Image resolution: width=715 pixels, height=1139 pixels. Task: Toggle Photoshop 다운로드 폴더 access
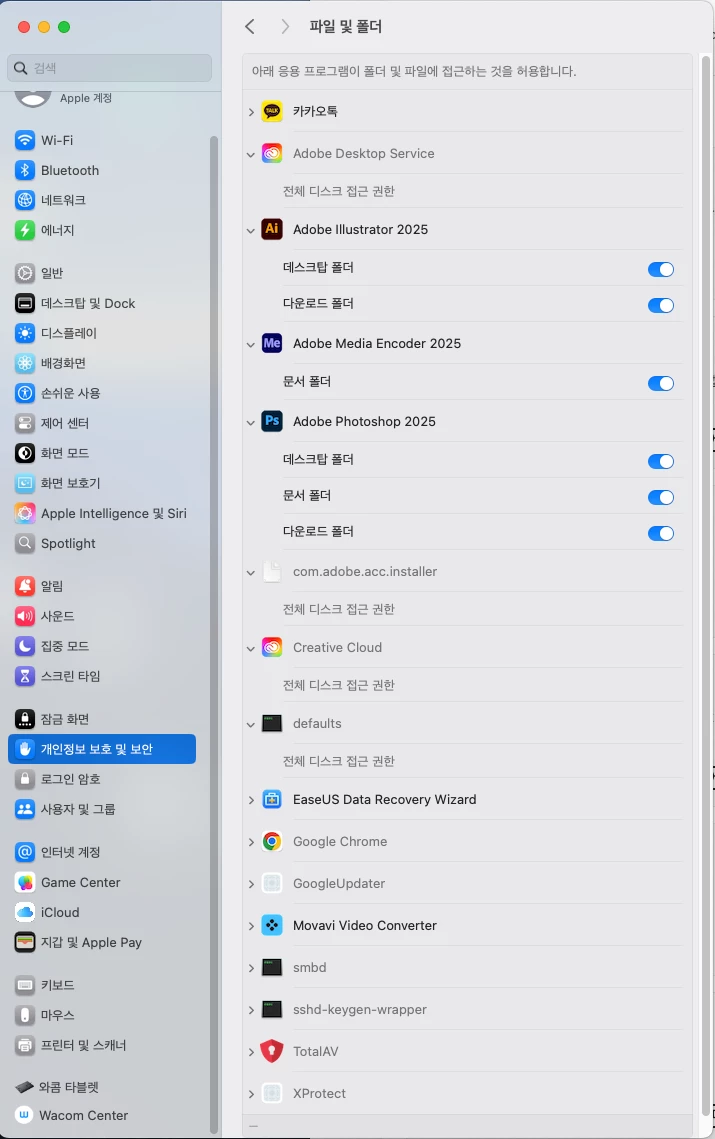(x=661, y=533)
